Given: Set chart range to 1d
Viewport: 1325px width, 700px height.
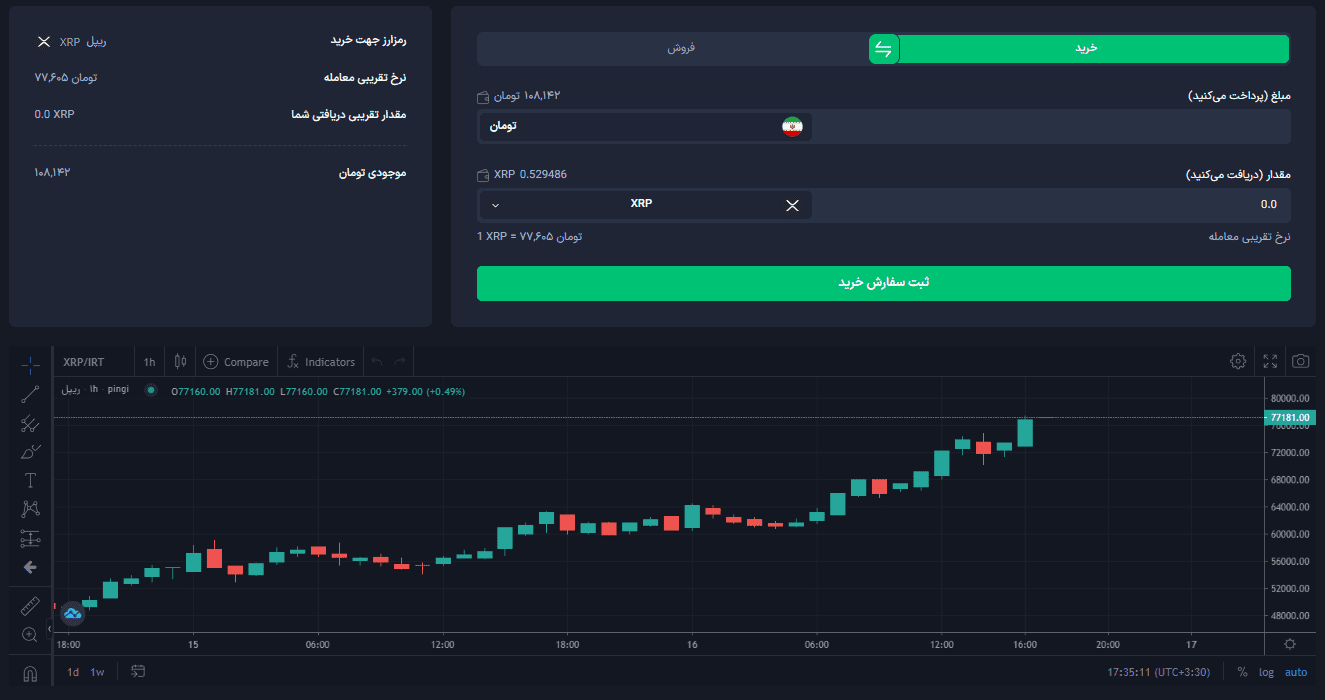Looking at the screenshot, I should click(x=73, y=672).
